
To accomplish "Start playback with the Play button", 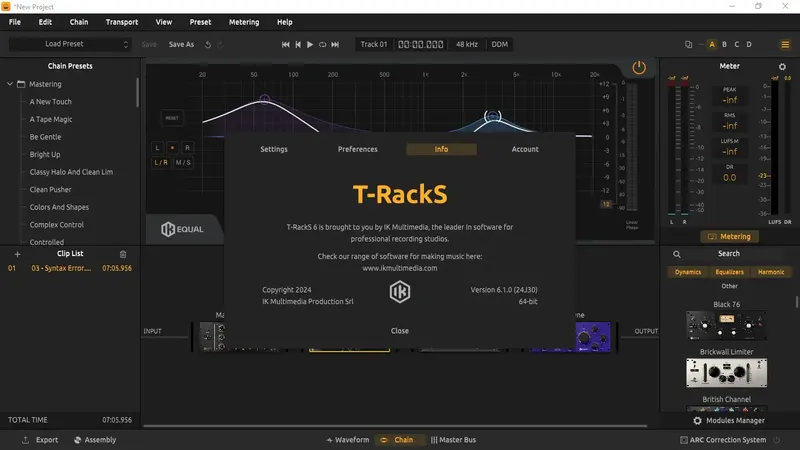I will click(310, 44).
